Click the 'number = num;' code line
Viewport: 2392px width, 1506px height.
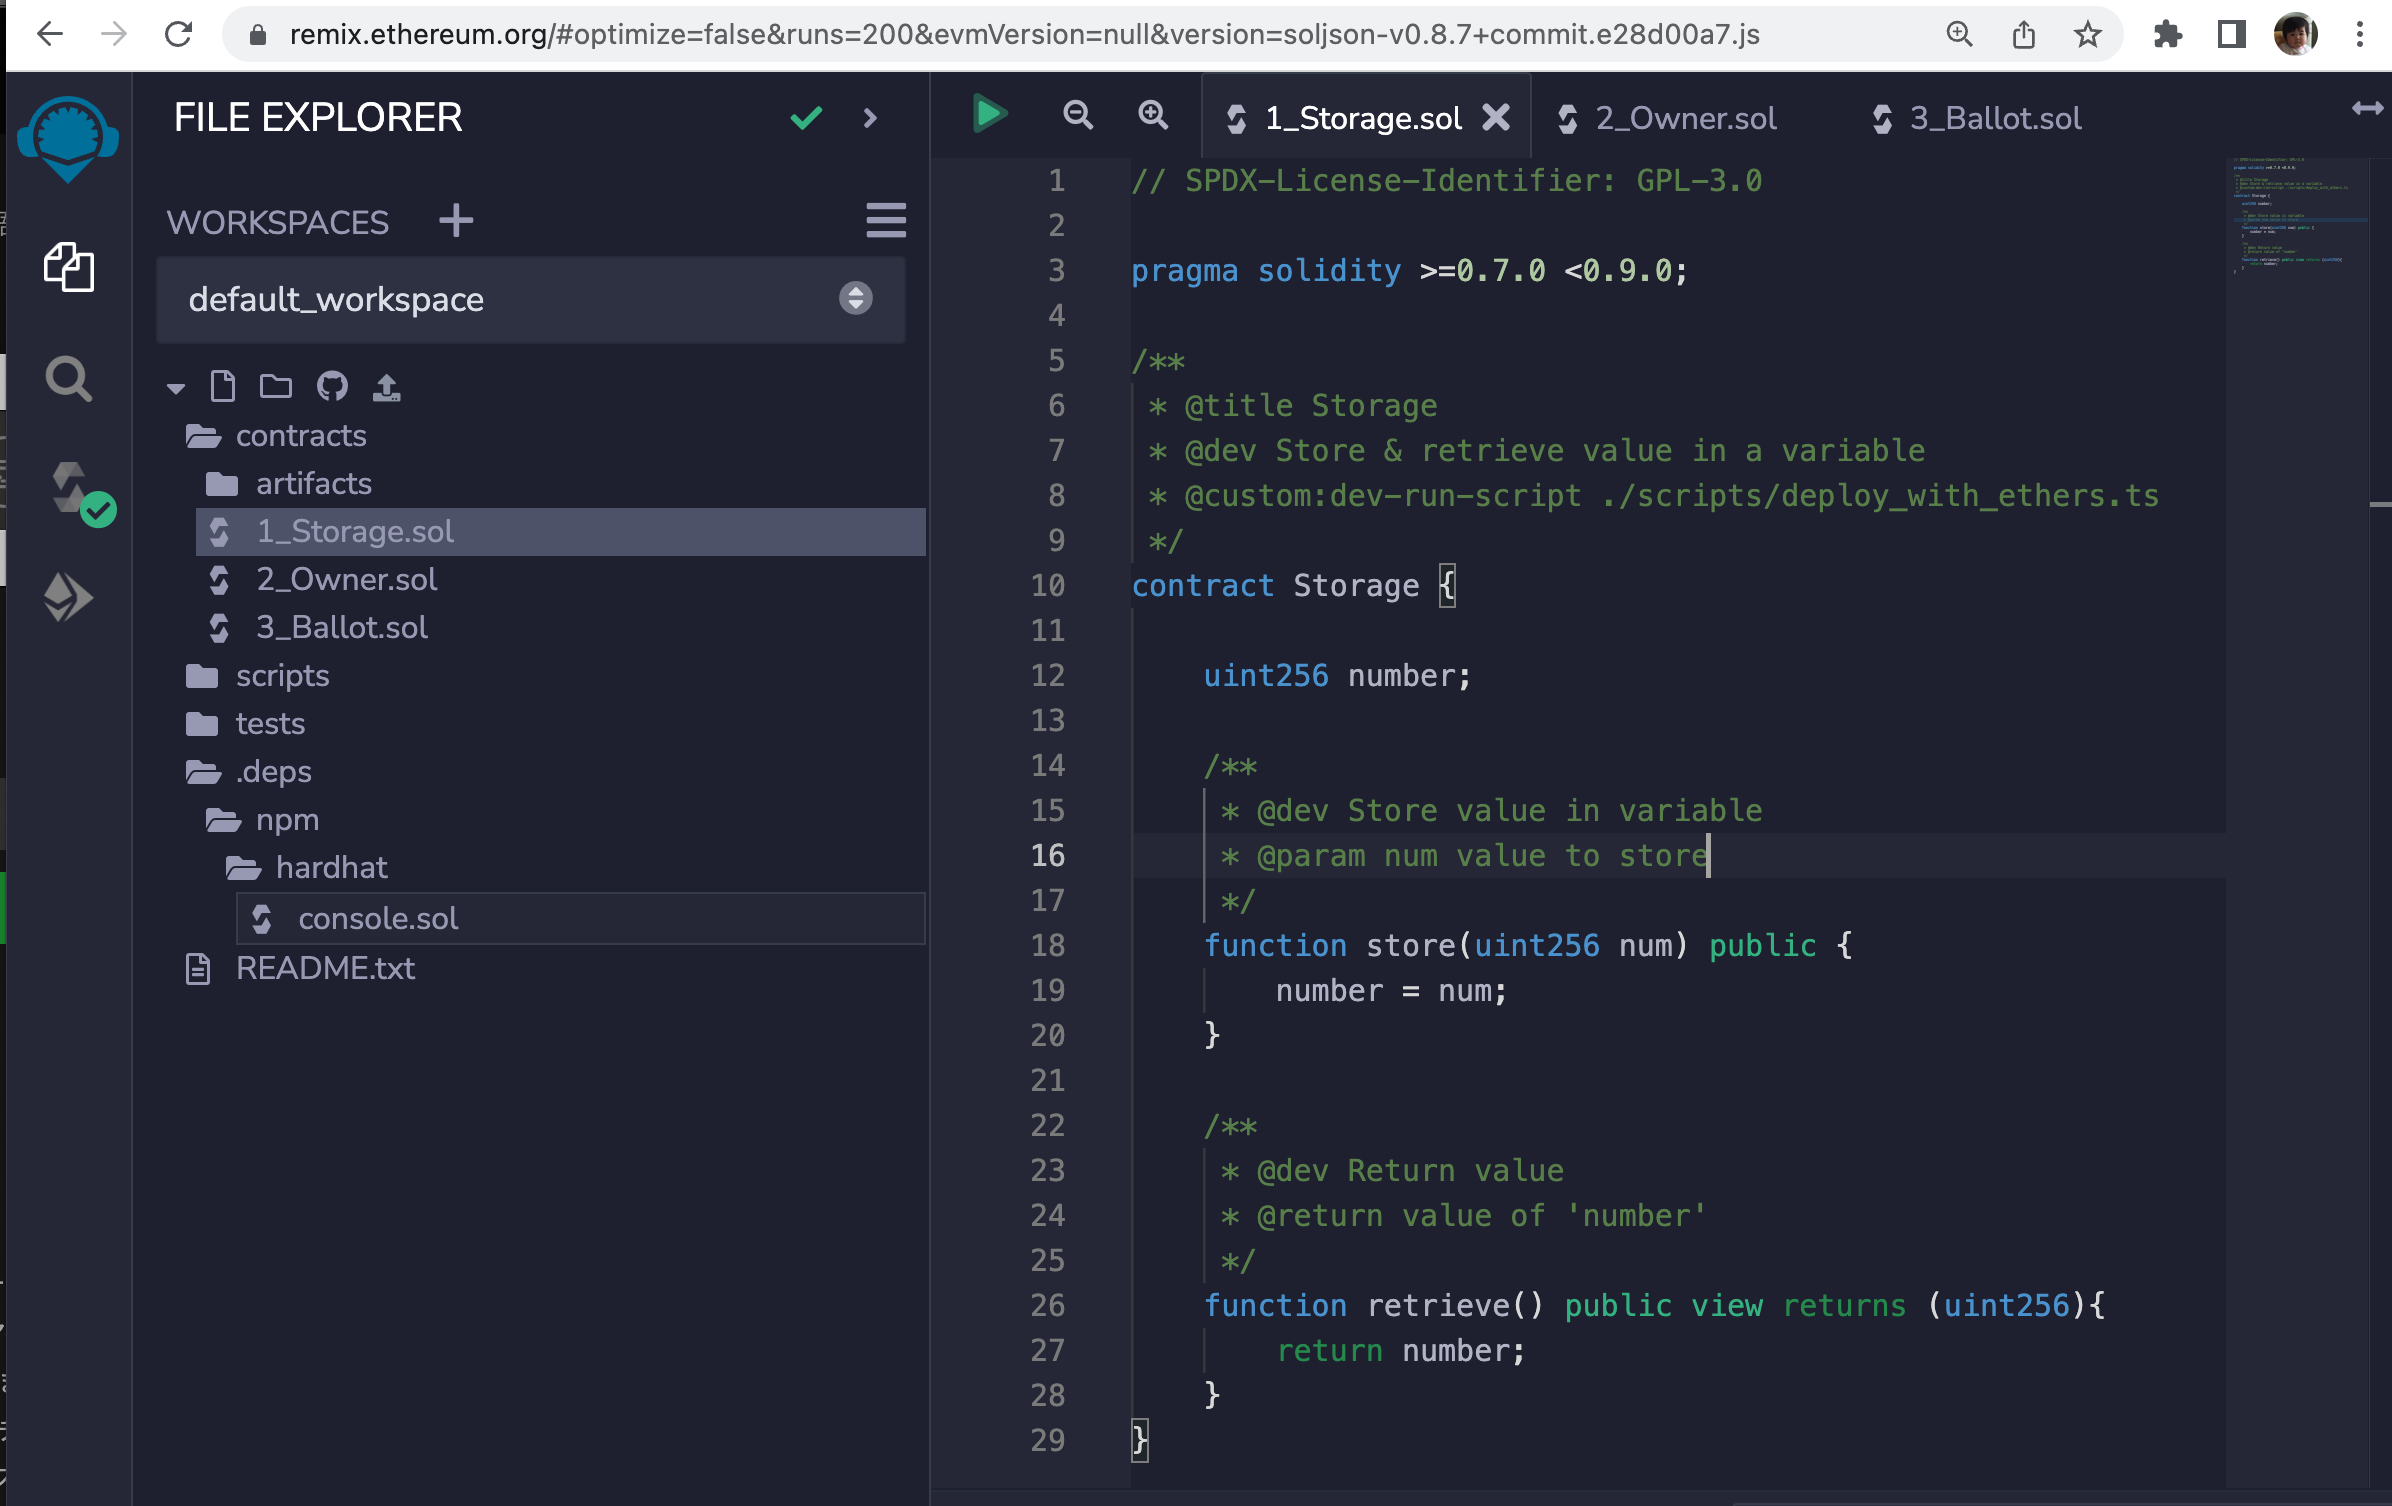(1391, 991)
